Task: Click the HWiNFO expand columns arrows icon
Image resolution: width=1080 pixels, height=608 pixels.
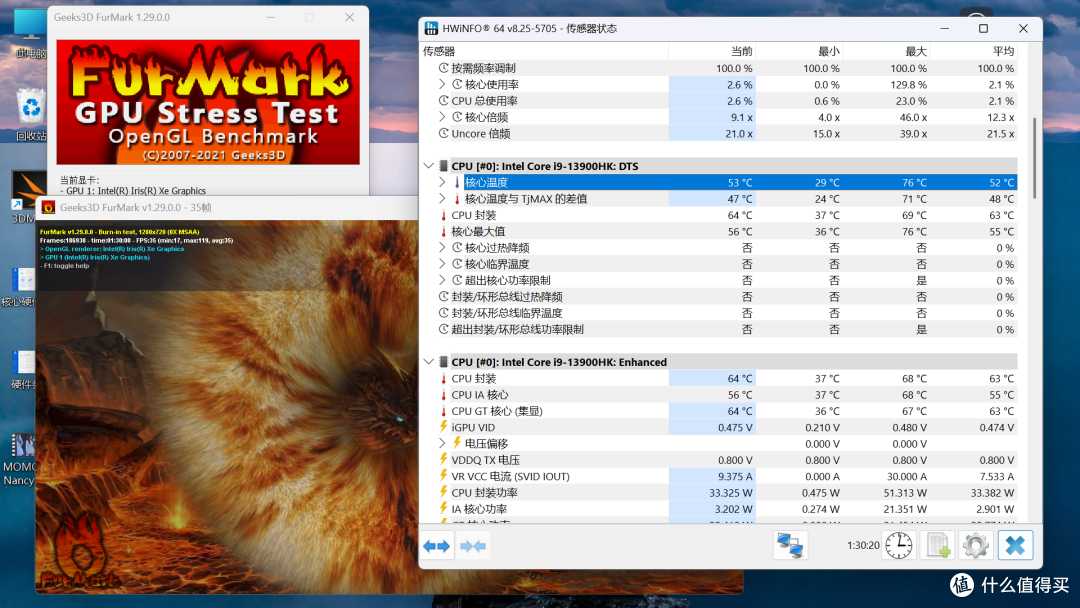Action: [437, 546]
